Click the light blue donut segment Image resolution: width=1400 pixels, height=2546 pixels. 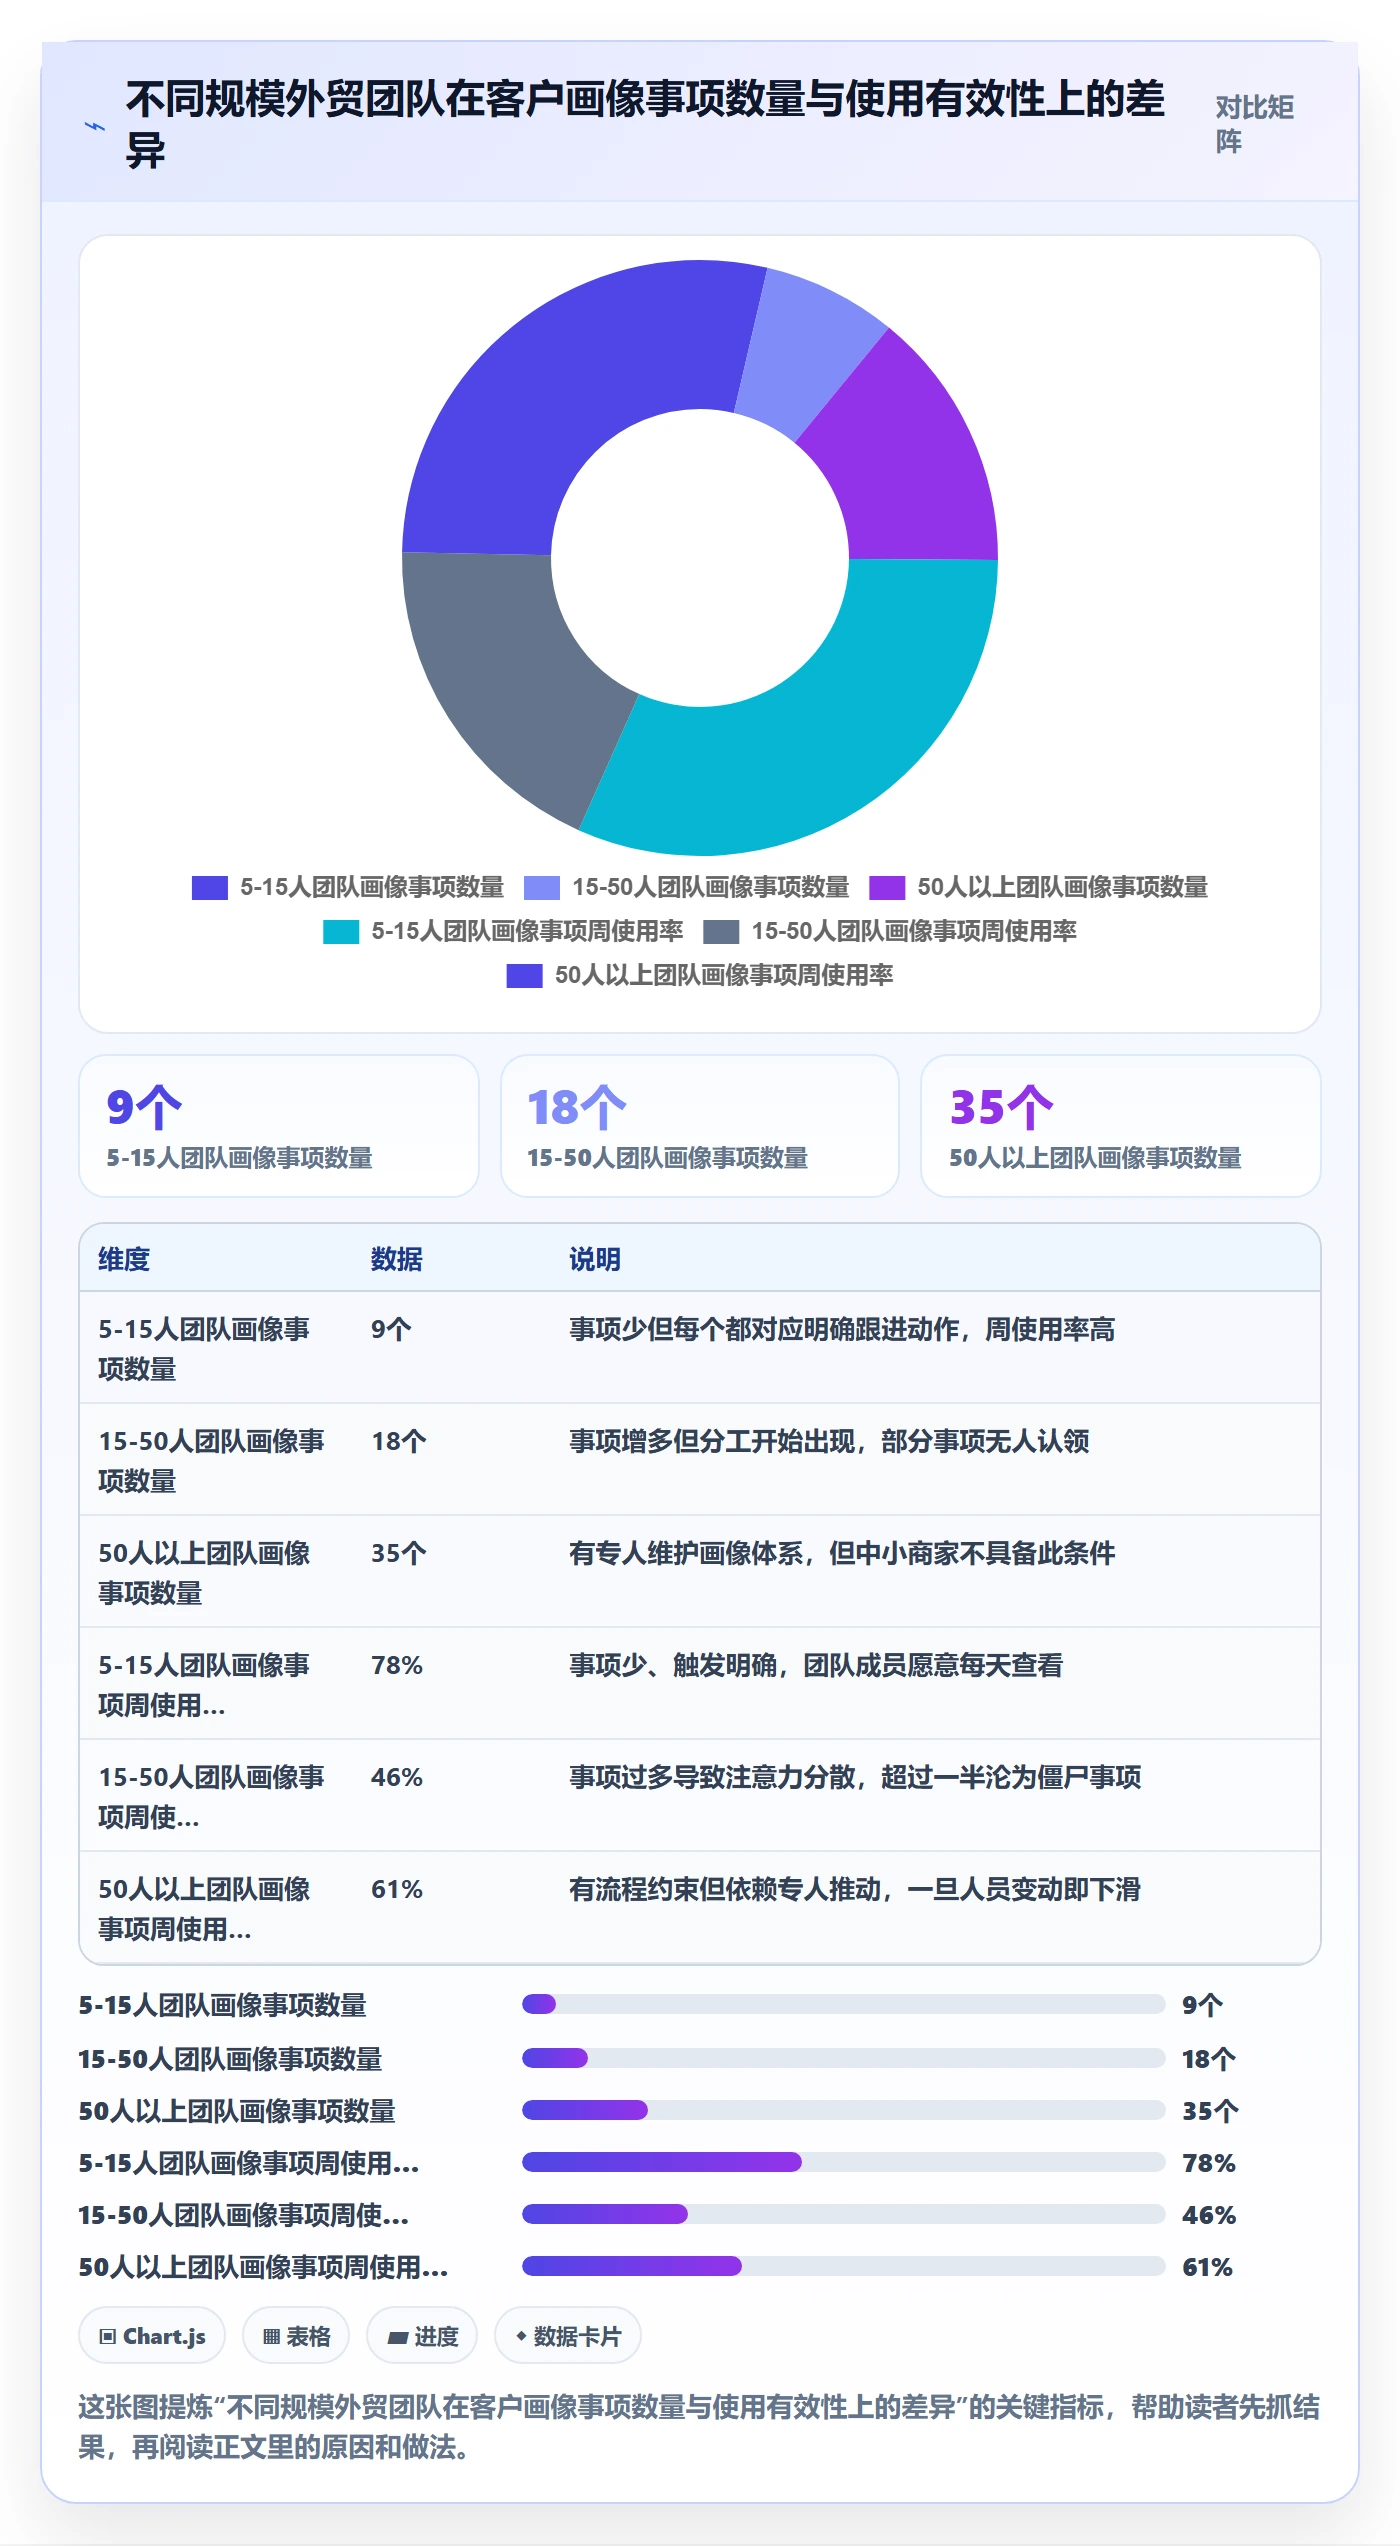(x=805, y=350)
